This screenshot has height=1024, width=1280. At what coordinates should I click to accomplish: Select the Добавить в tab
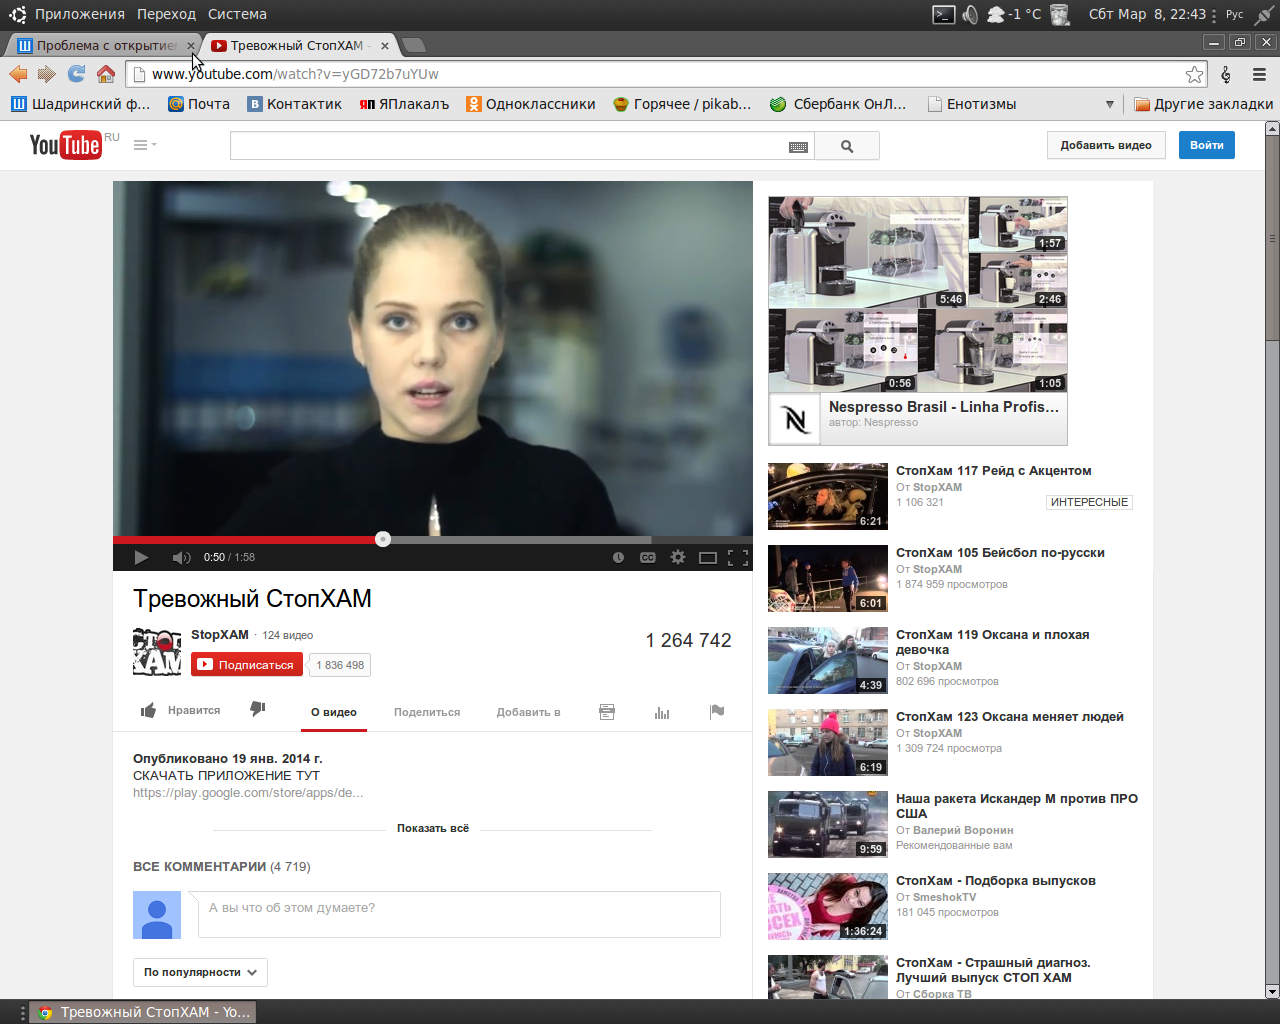tap(528, 712)
